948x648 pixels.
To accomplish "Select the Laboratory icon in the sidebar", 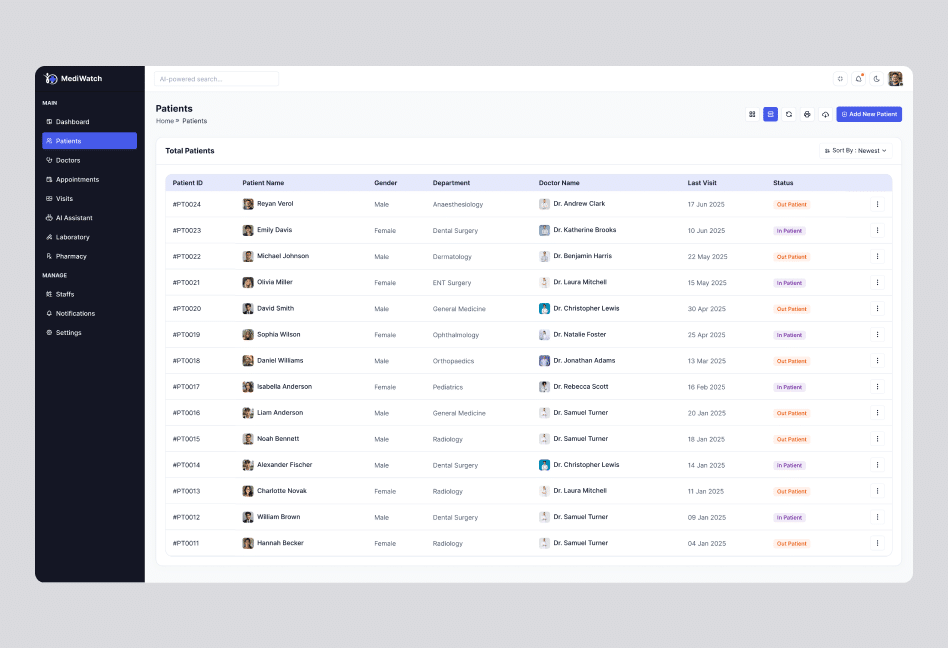I will (x=52, y=237).
